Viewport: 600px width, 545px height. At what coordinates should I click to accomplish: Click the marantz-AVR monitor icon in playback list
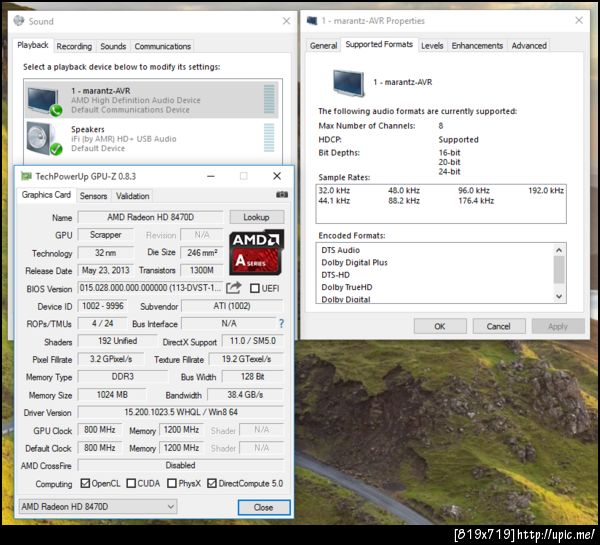(x=44, y=101)
